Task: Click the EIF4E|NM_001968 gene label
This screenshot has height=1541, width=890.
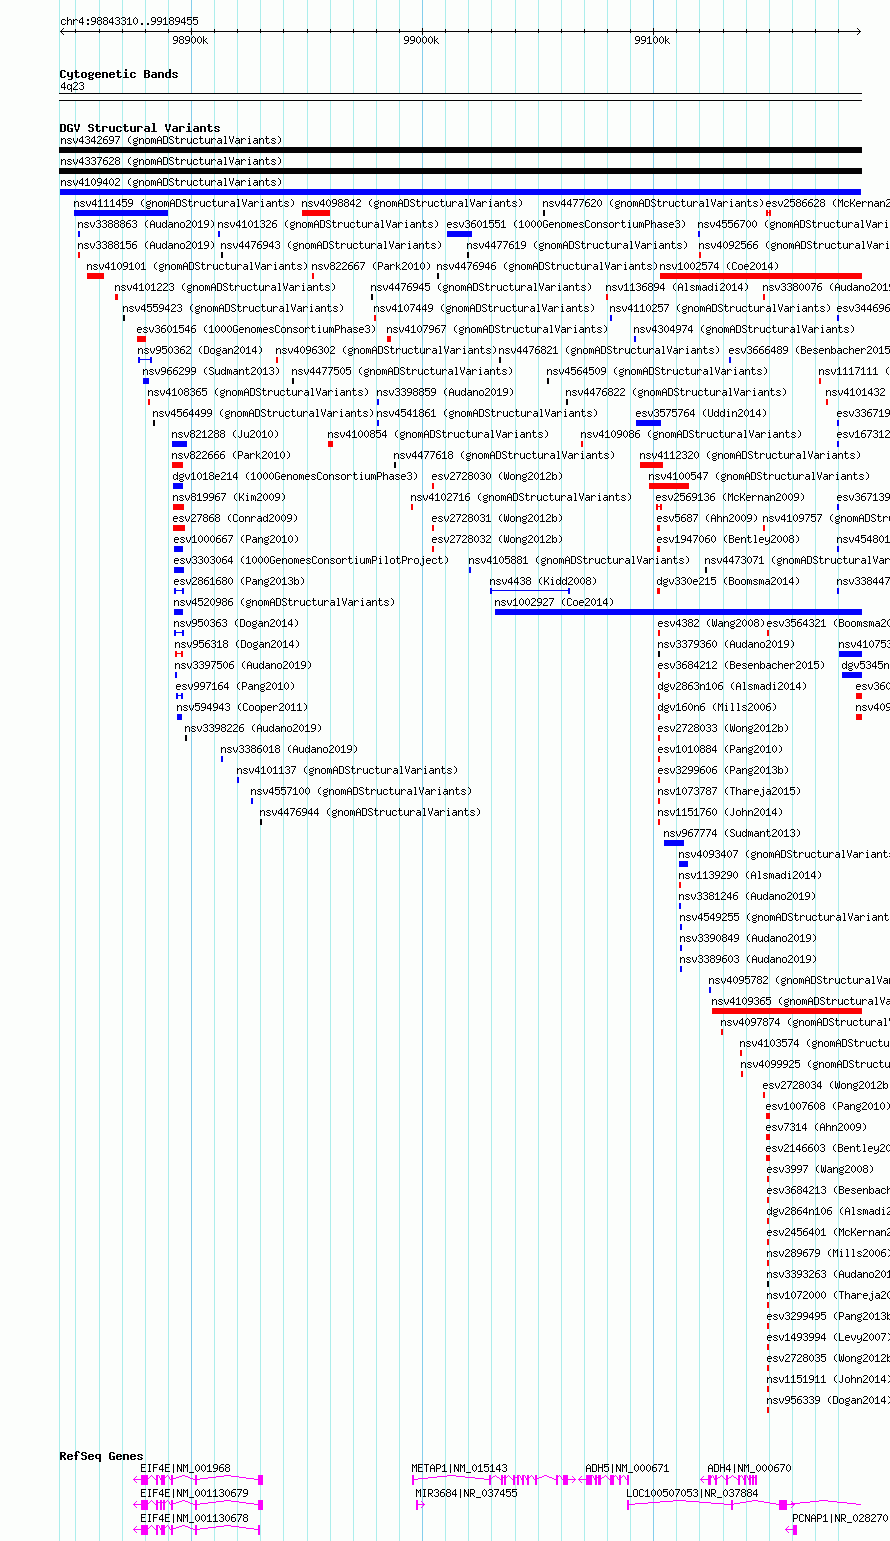Action: 185,1469
